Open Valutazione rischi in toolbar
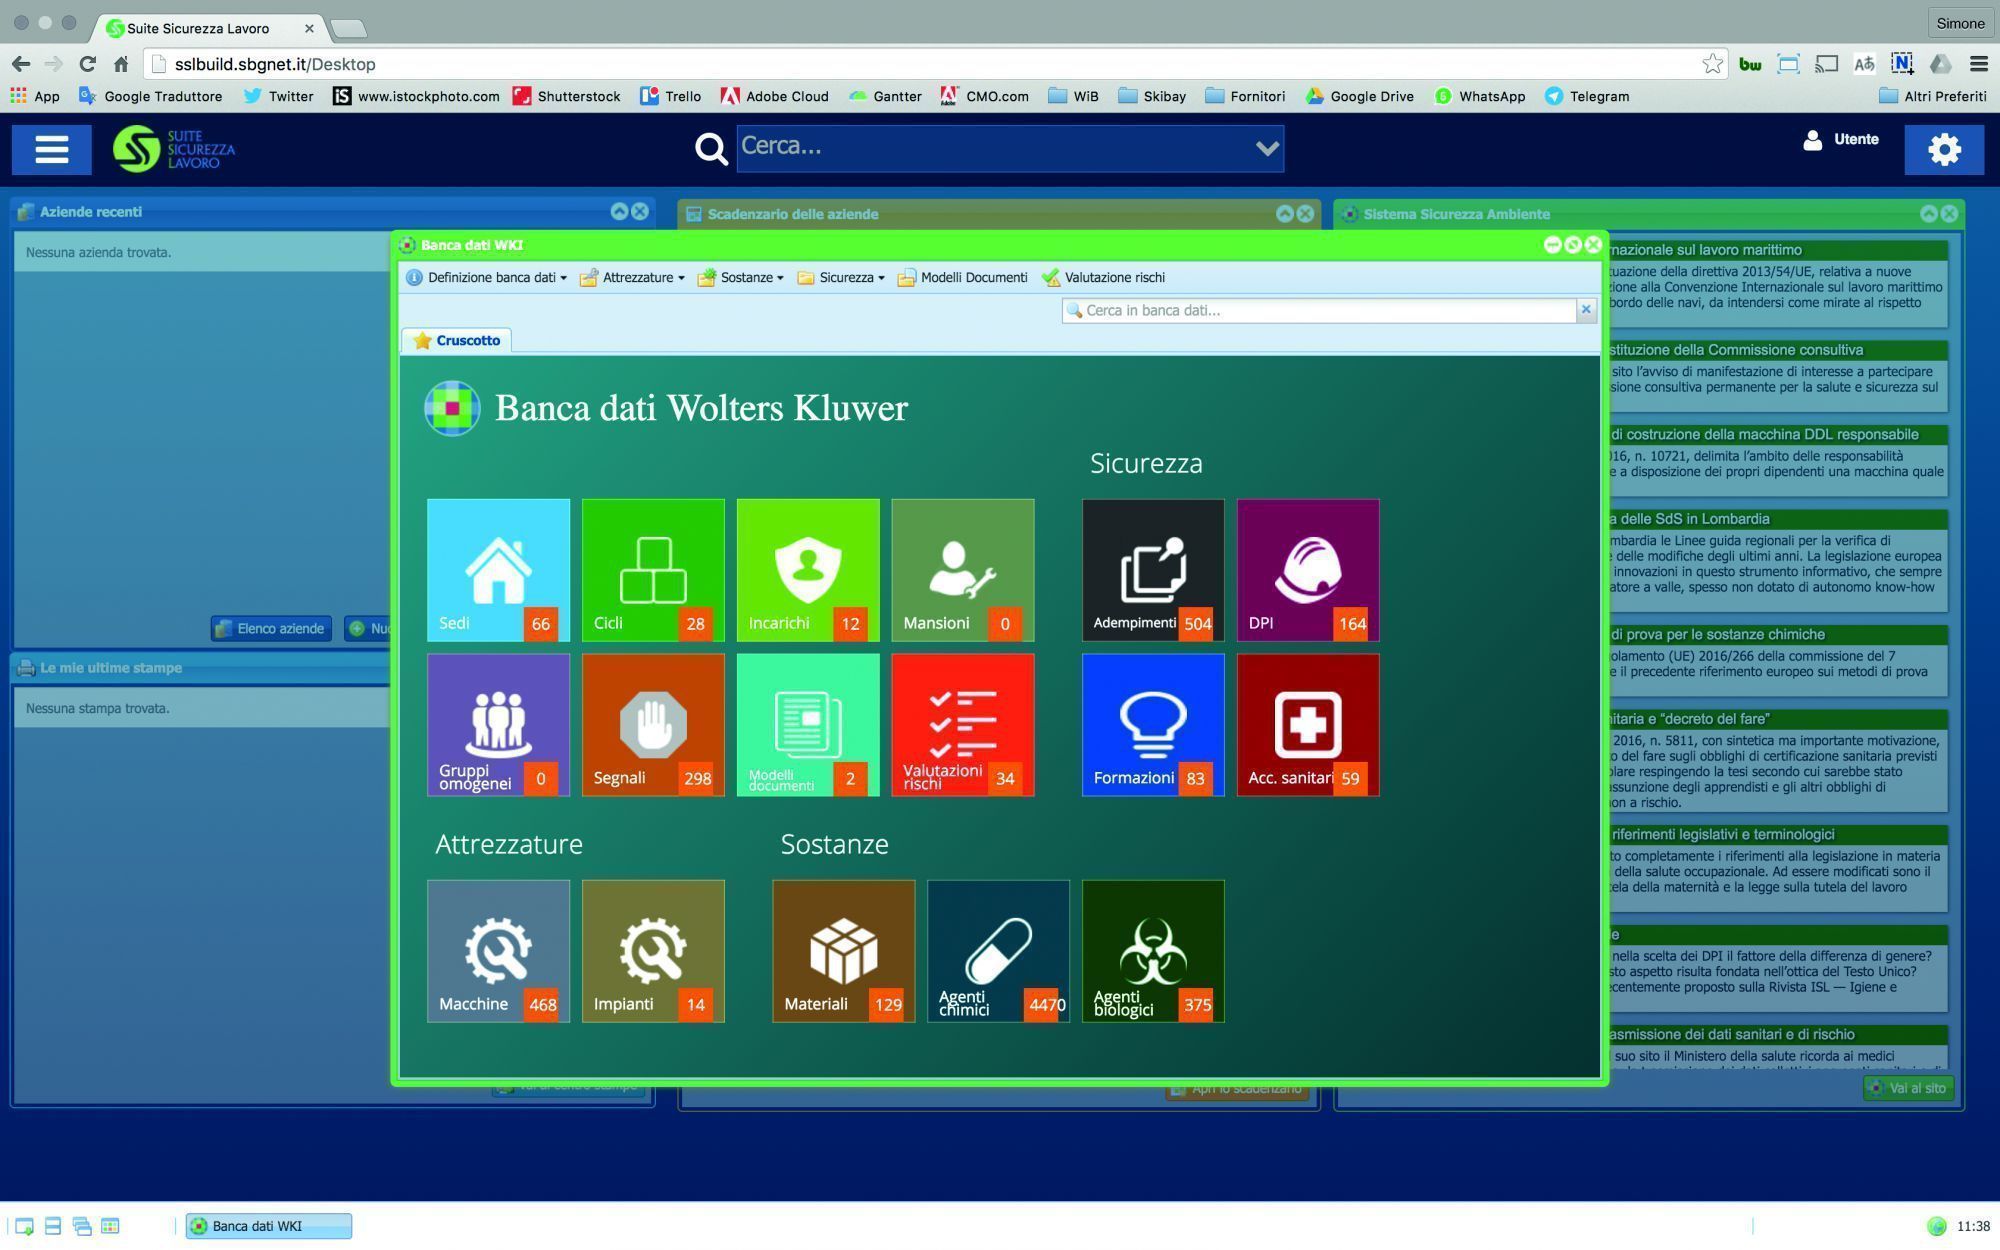Screen dimensions: 2000x1250 click(x=1103, y=278)
